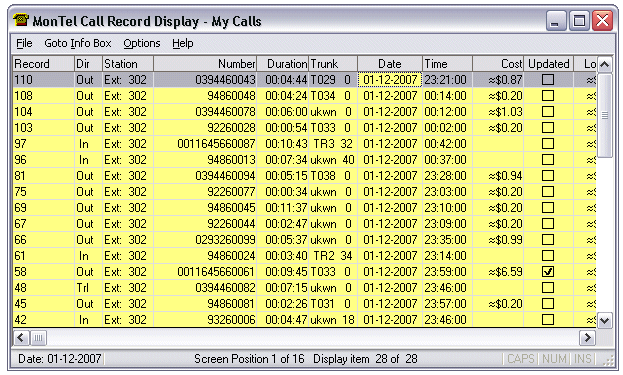The image size is (623, 375).
Task: Click number 93260006 cell
Action: click(x=205, y=319)
